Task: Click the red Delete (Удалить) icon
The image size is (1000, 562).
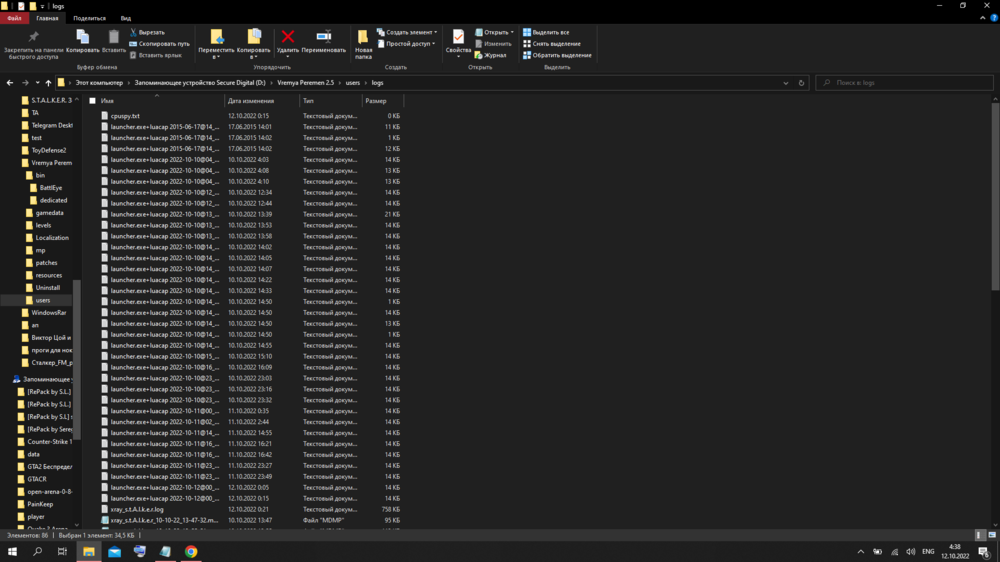Action: tap(288, 38)
